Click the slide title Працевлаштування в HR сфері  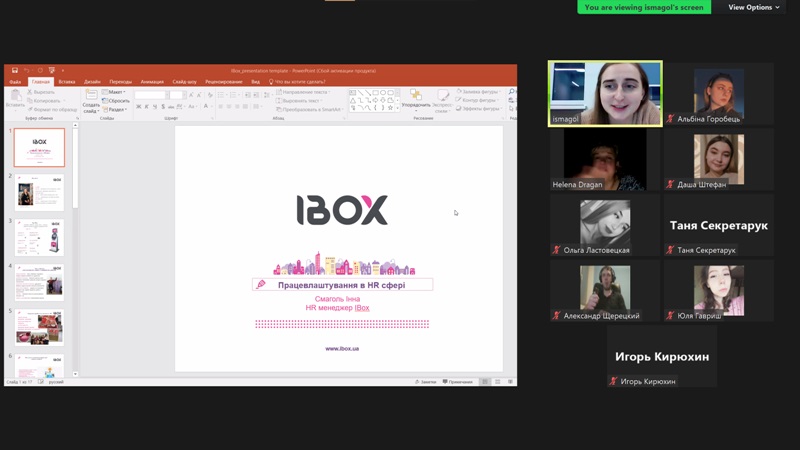click(x=341, y=285)
